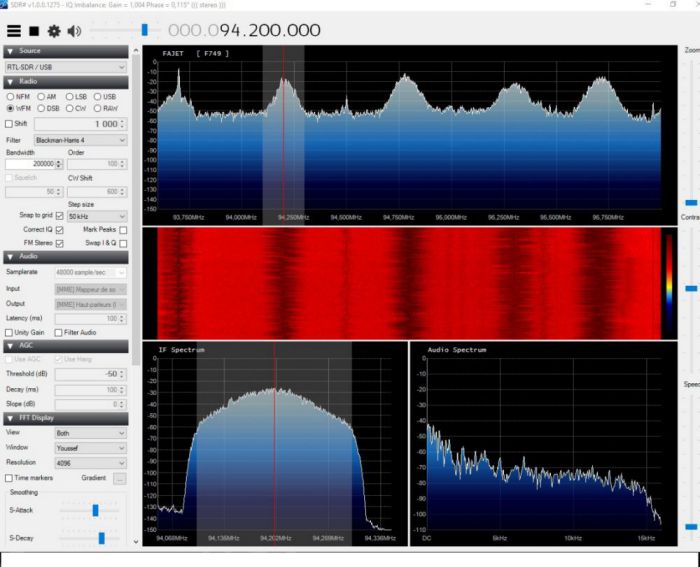The width and height of the screenshot is (700, 567).
Task: Open the audio Input device dropdown
Action: (91, 289)
